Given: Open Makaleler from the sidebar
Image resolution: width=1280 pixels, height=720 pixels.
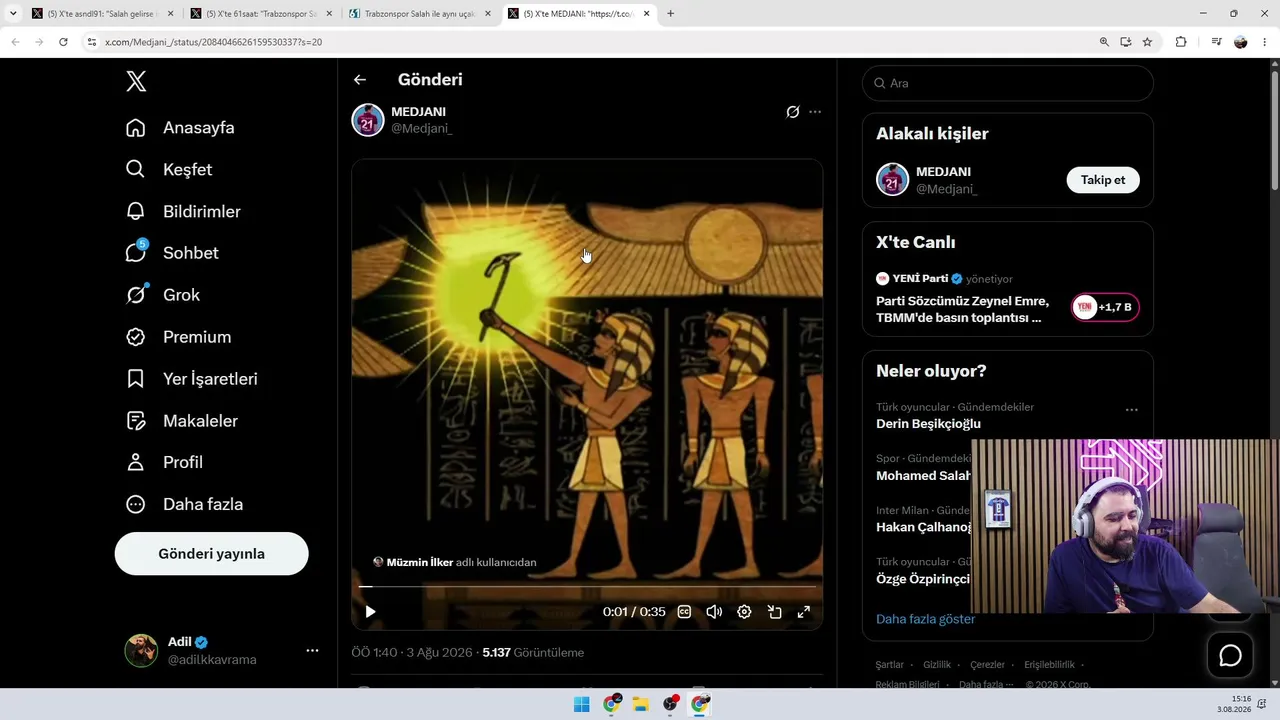Looking at the screenshot, I should [x=182, y=421].
